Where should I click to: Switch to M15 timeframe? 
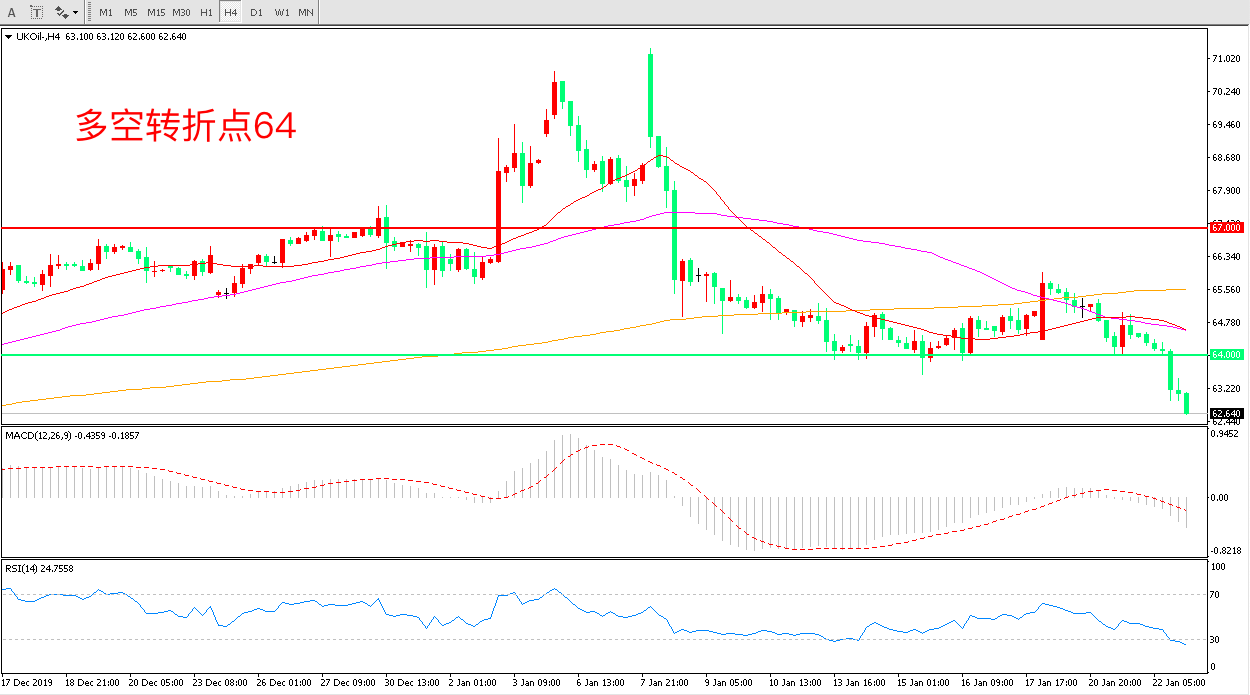156,13
